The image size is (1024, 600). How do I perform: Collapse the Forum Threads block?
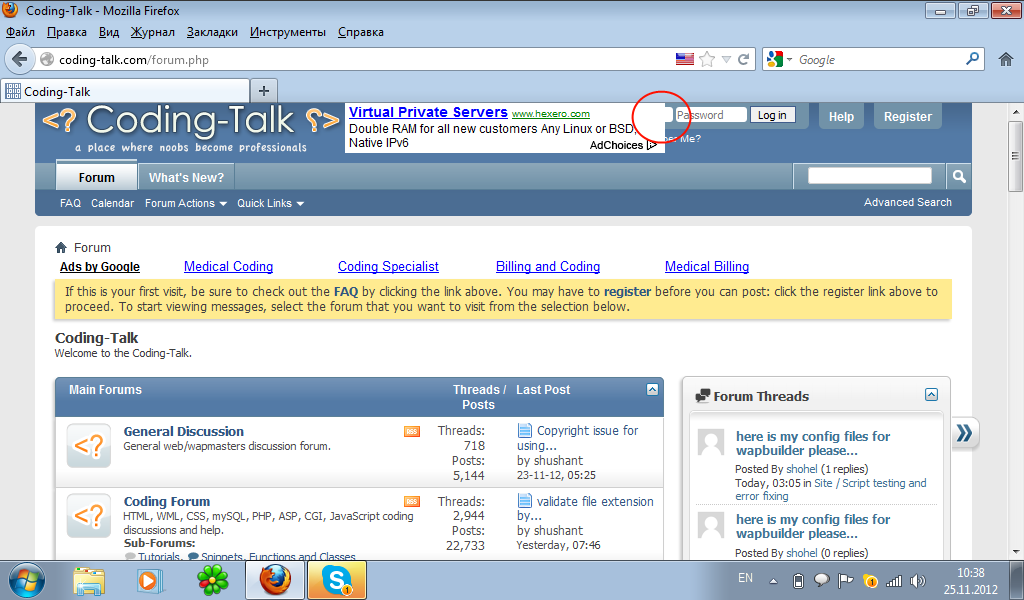[x=931, y=395]
